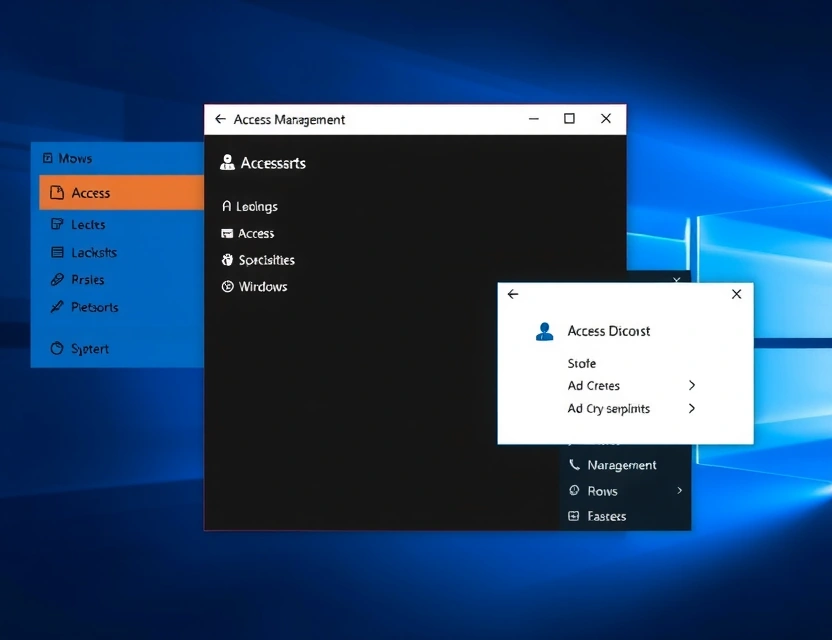832x640 pixels.
Task: Click the icon beside Rows
Action: (574, 490)
